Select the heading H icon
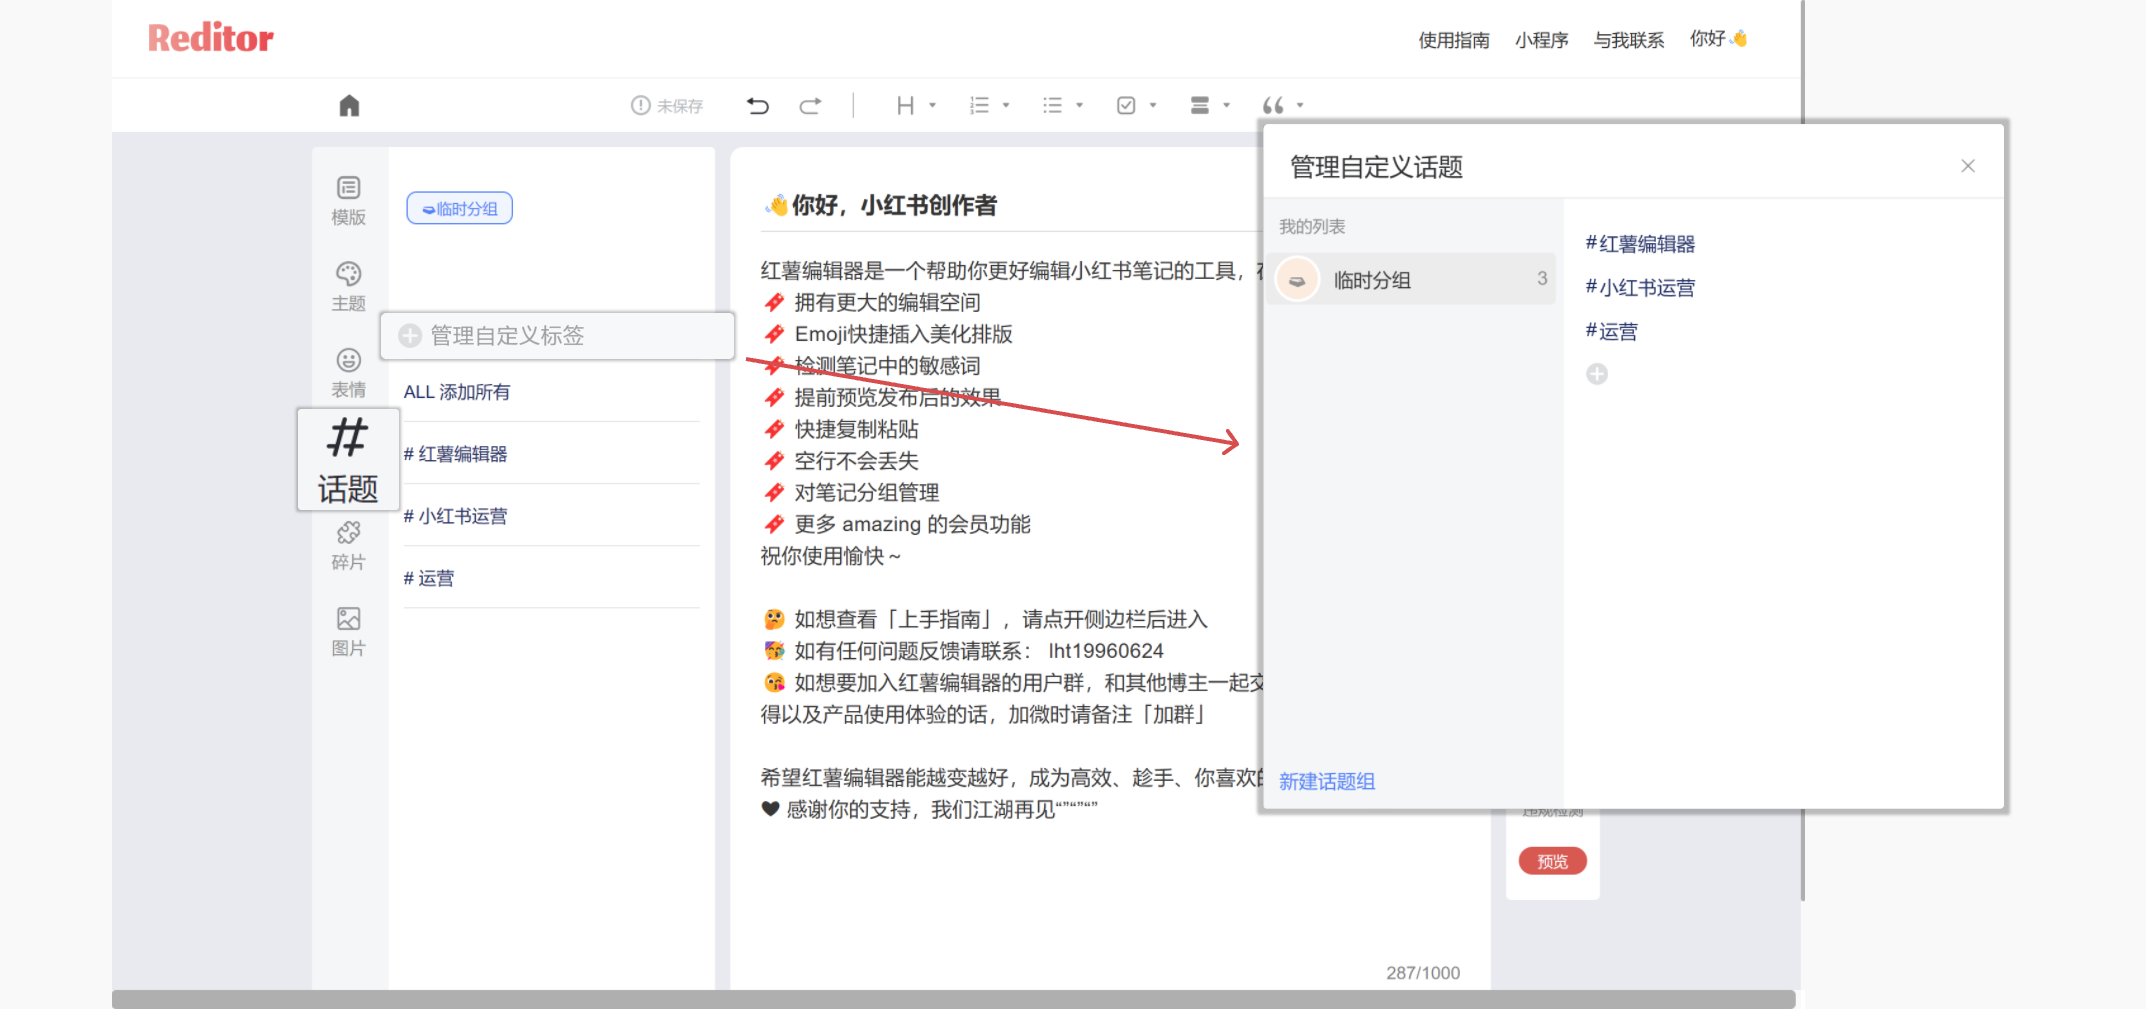 (905, 105)
